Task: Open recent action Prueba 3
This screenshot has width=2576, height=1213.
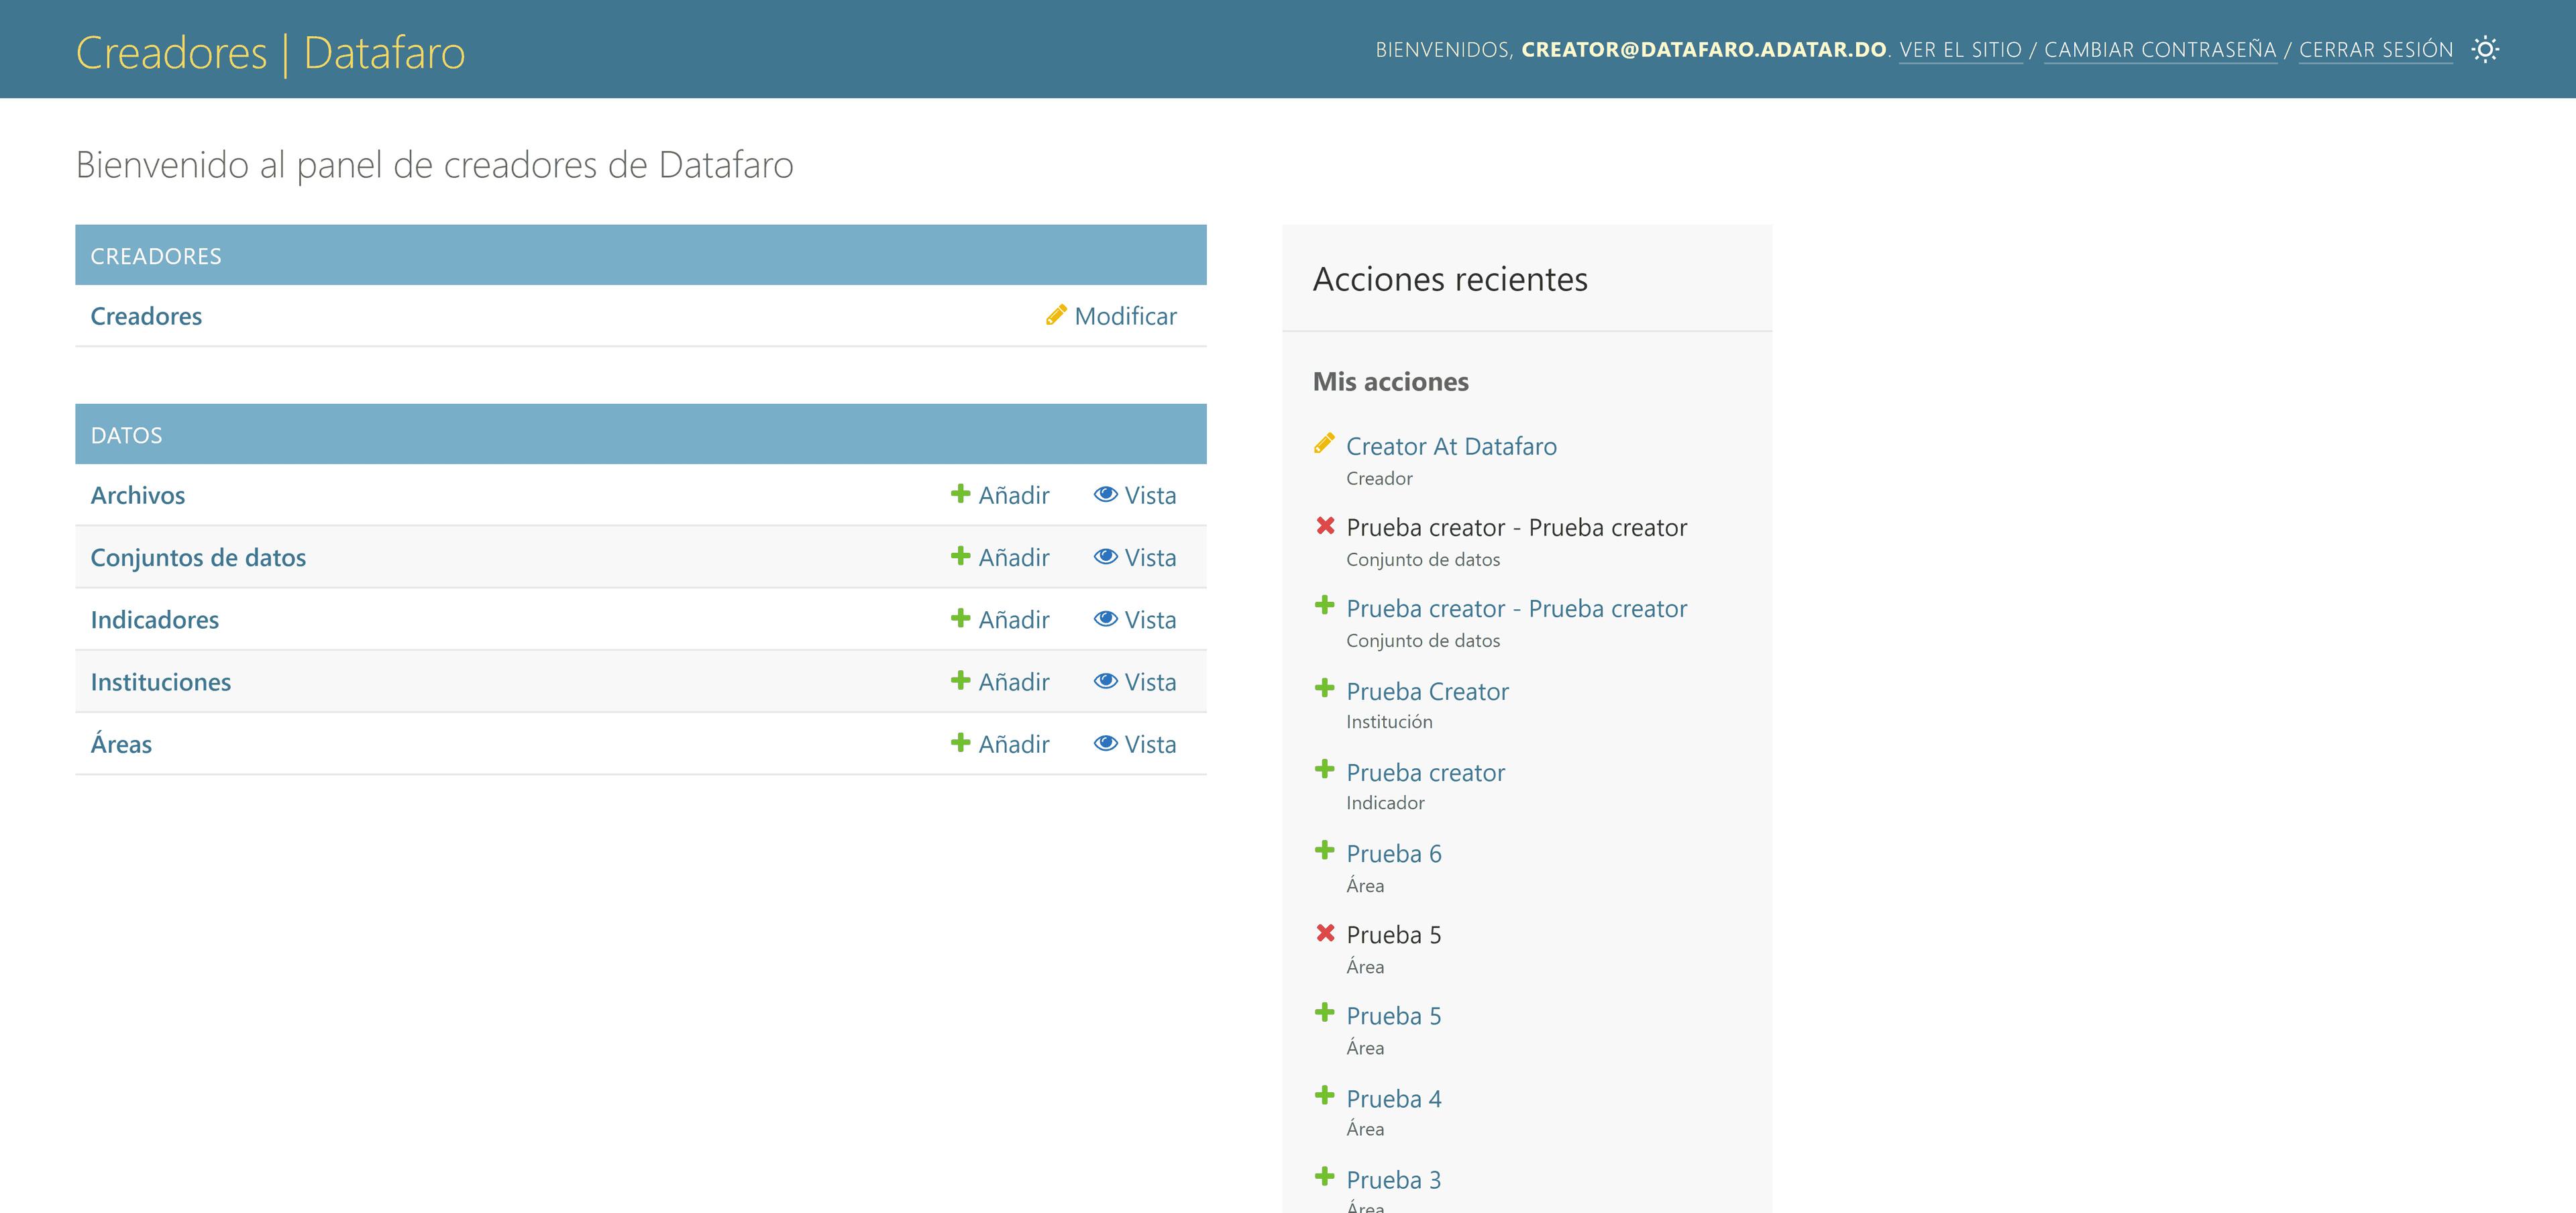Action: coord(1394,1179)
